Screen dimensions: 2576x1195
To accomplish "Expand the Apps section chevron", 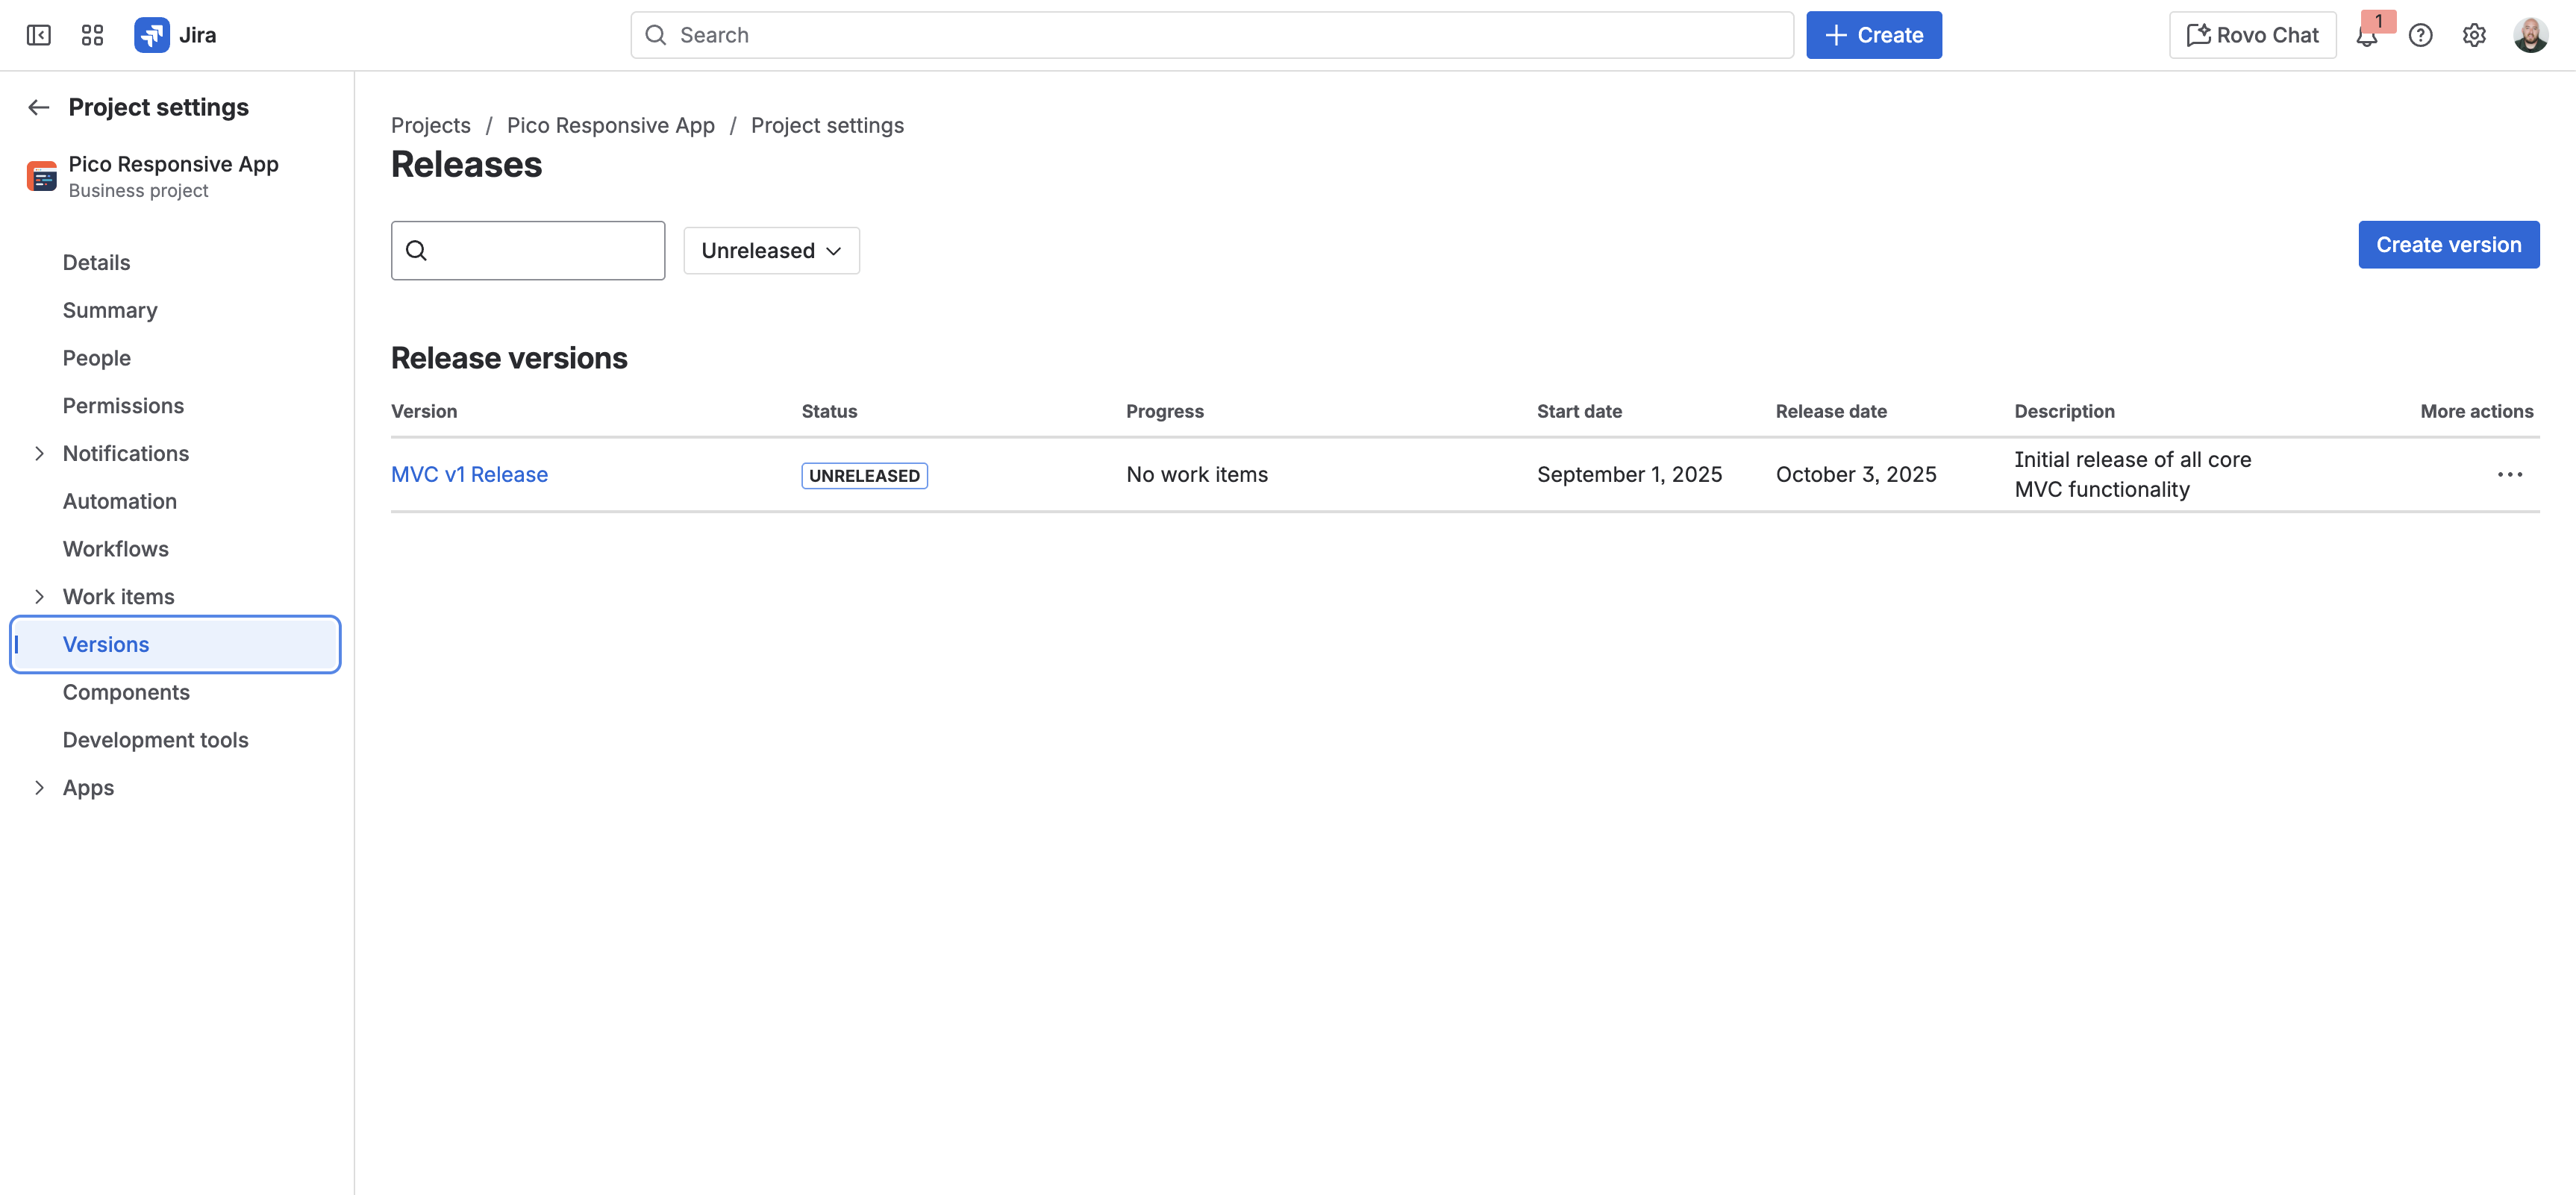I will pos(39,787).
